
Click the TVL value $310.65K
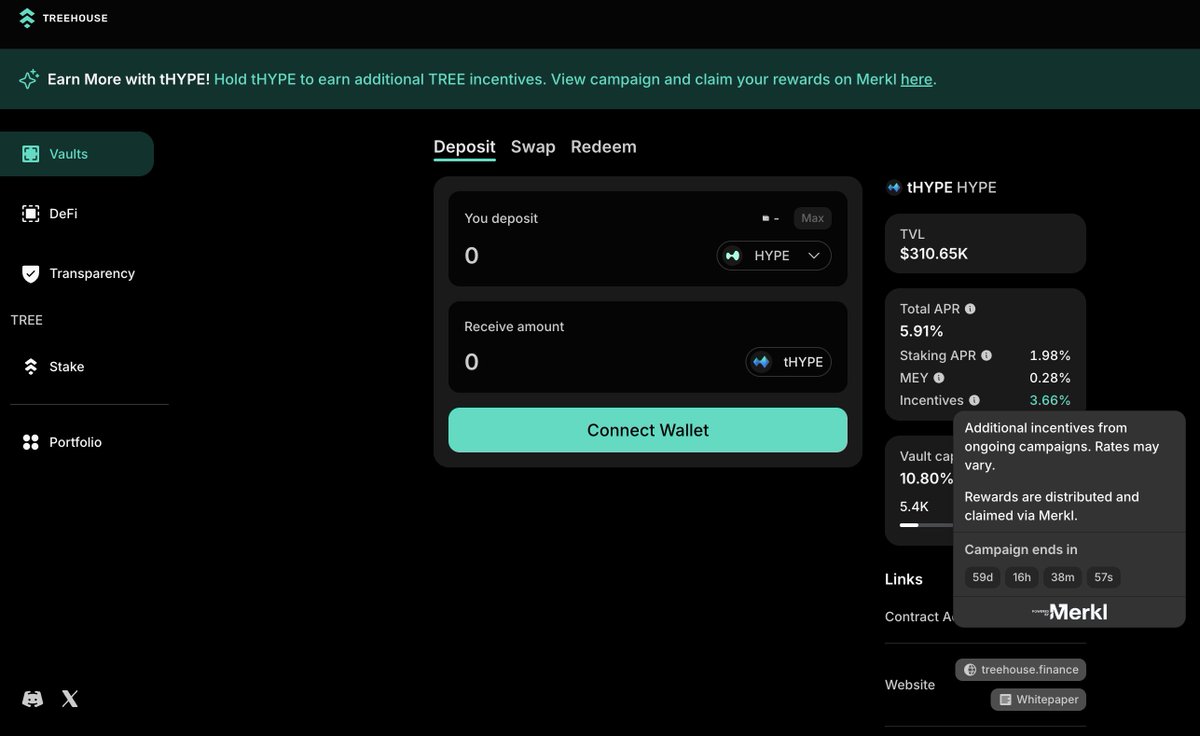[934, 254]
